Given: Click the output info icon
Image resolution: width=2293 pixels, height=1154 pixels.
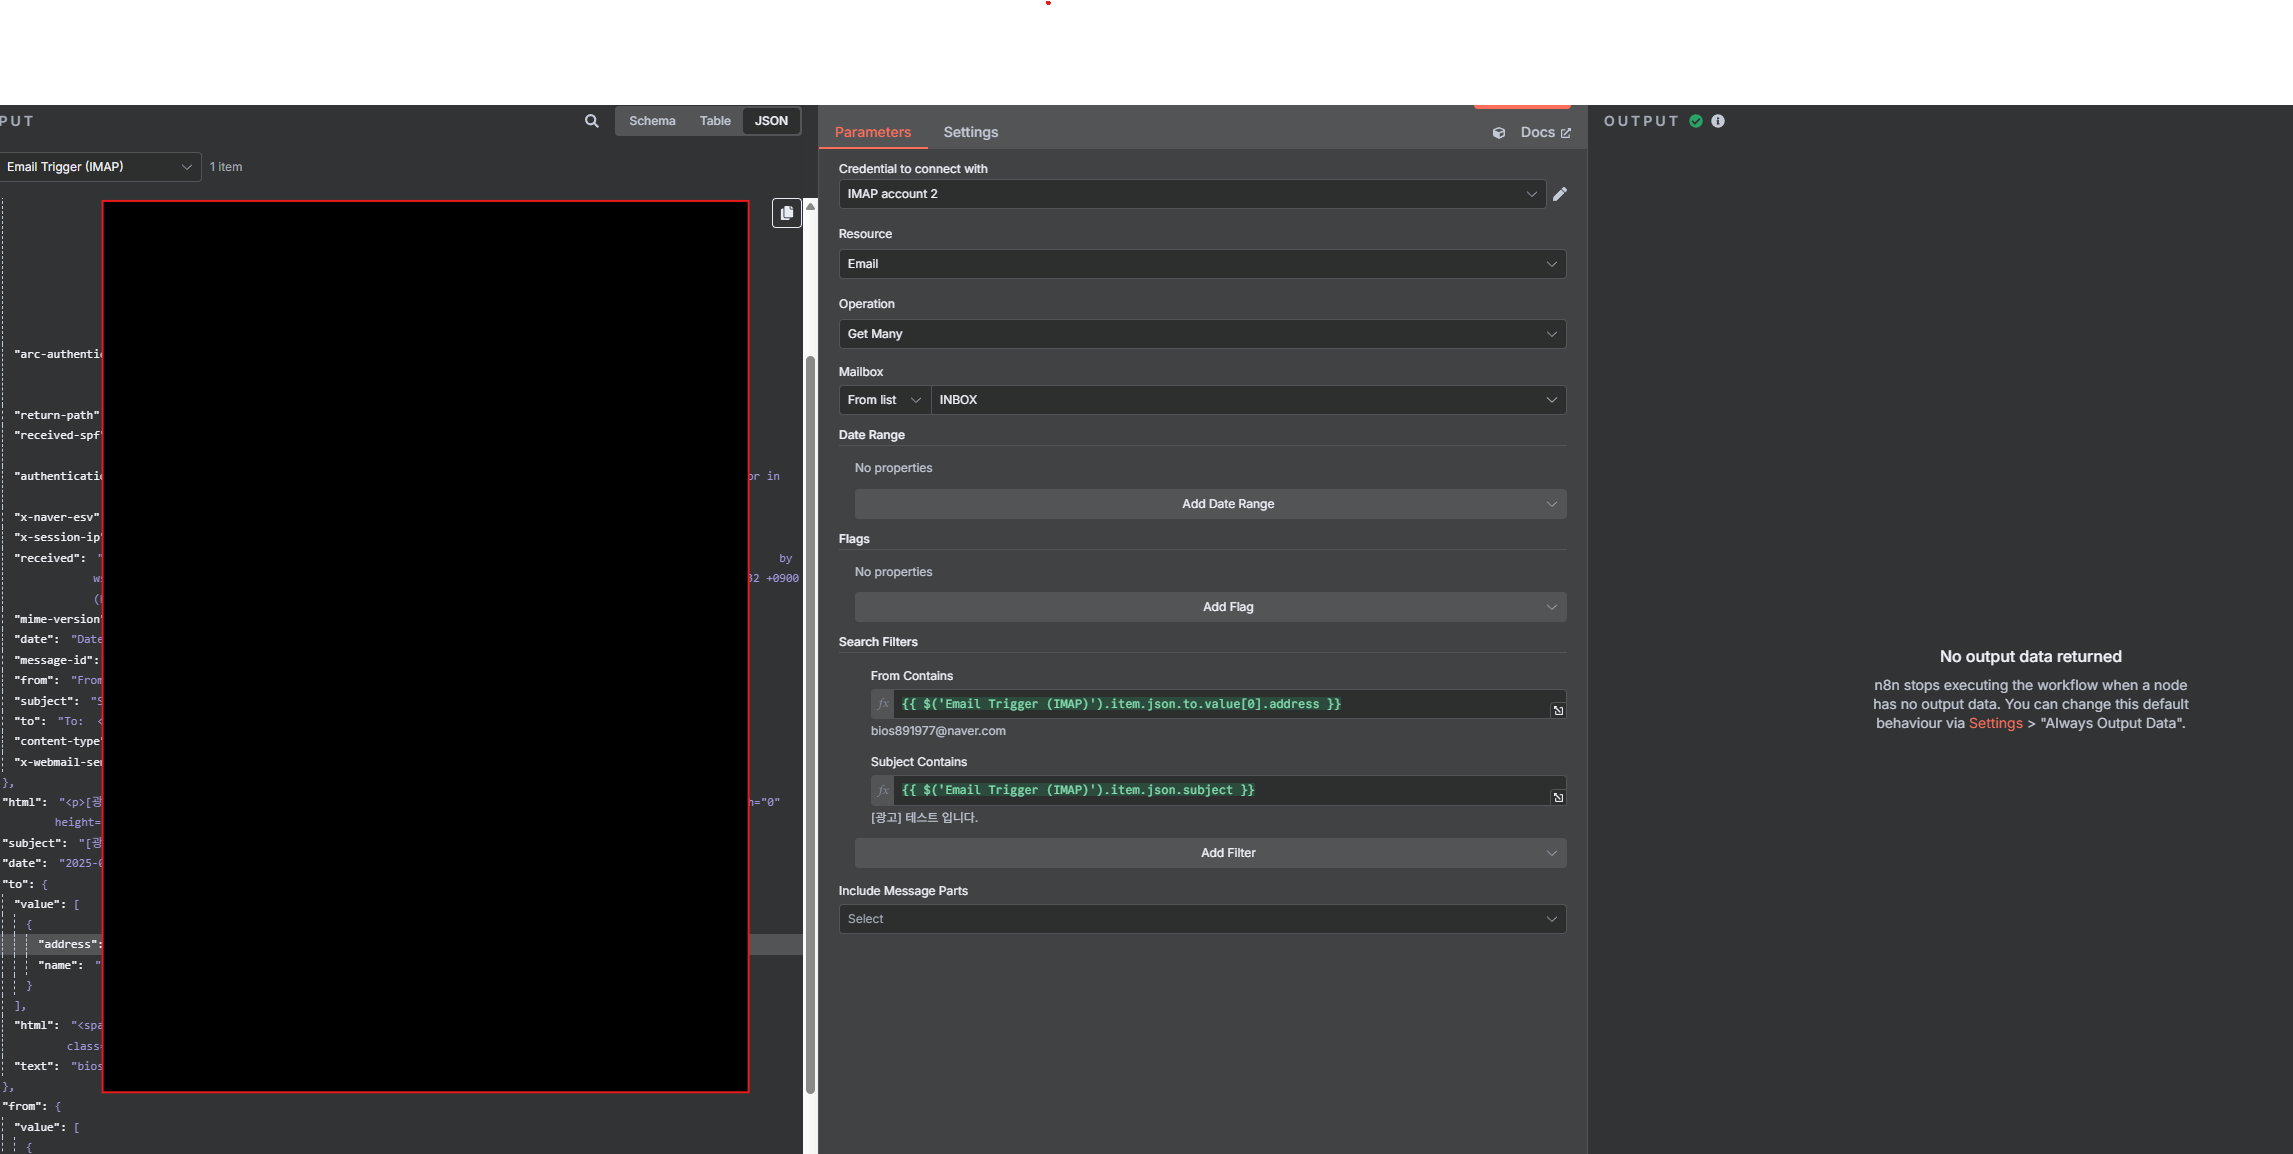Looking at the screenshot, I should (x=1718, y=121).
